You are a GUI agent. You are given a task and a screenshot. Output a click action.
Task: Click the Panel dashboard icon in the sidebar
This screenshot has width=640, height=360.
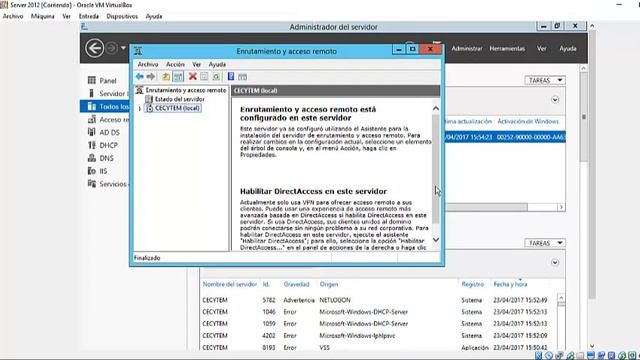92,80
